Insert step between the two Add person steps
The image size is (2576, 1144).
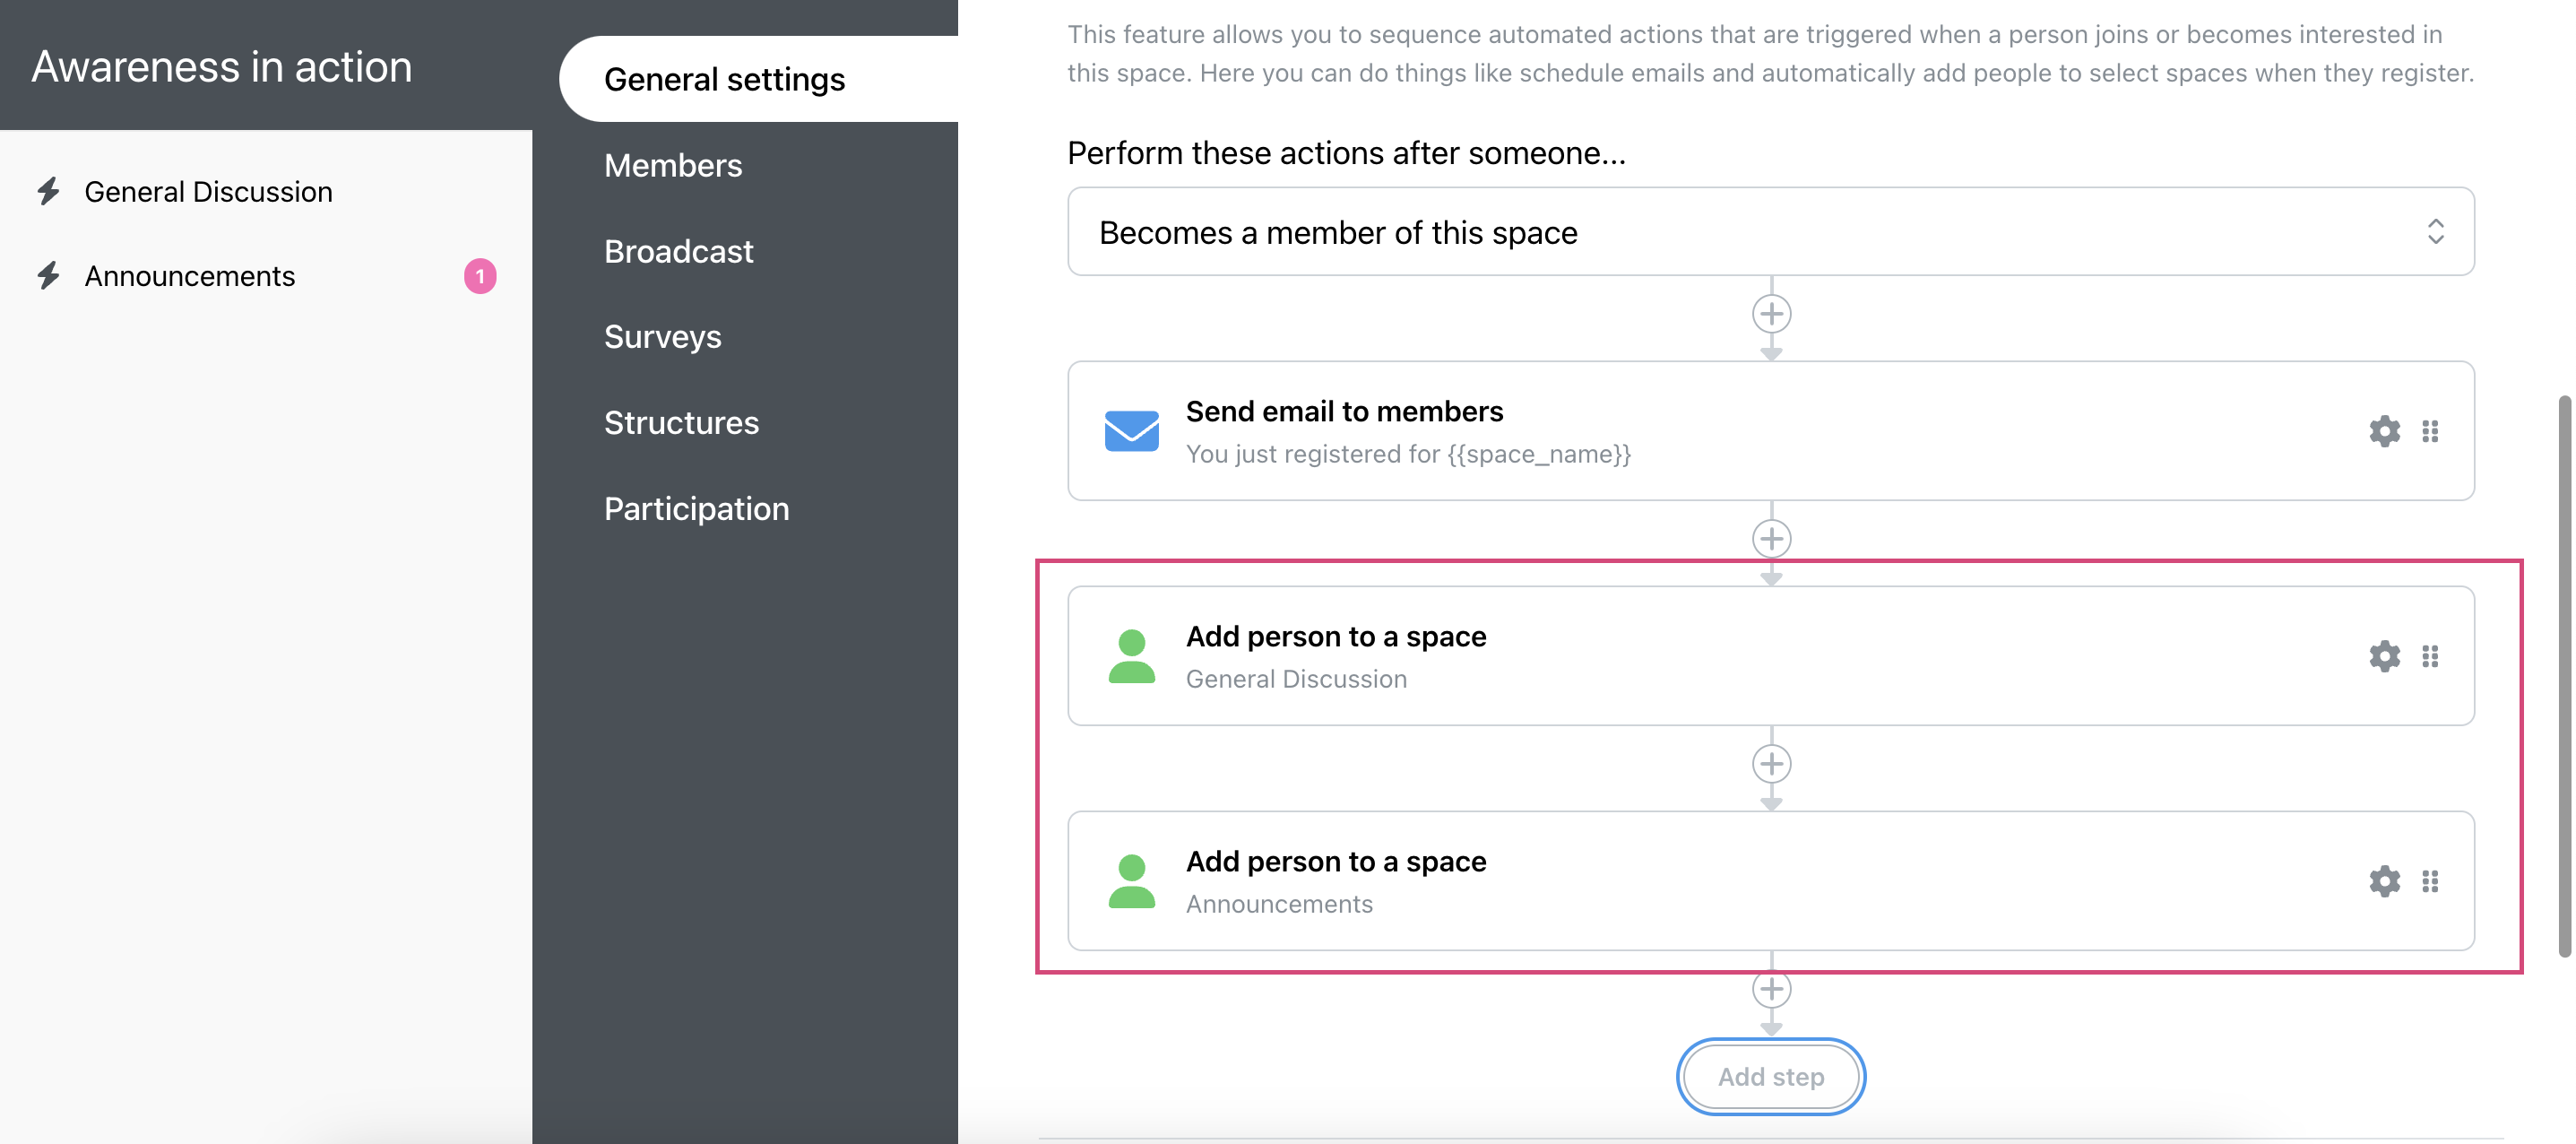pyautogui.click(x=1771, y=764)
